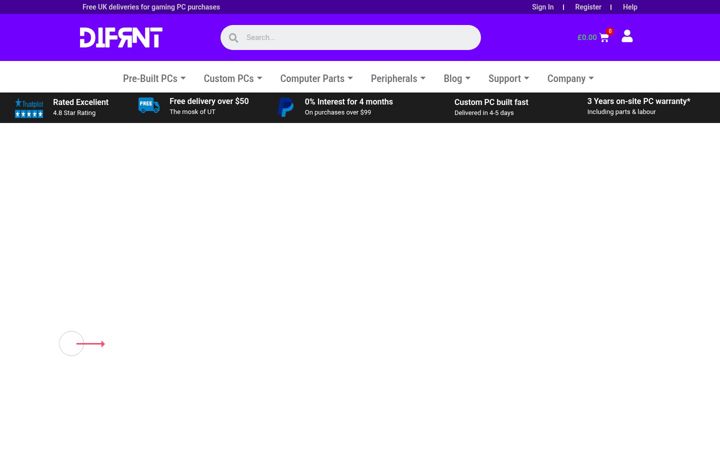720x450 pixels.
Task: Click '3 Years on-site PC warranty' text
Action: click(639, 101)
